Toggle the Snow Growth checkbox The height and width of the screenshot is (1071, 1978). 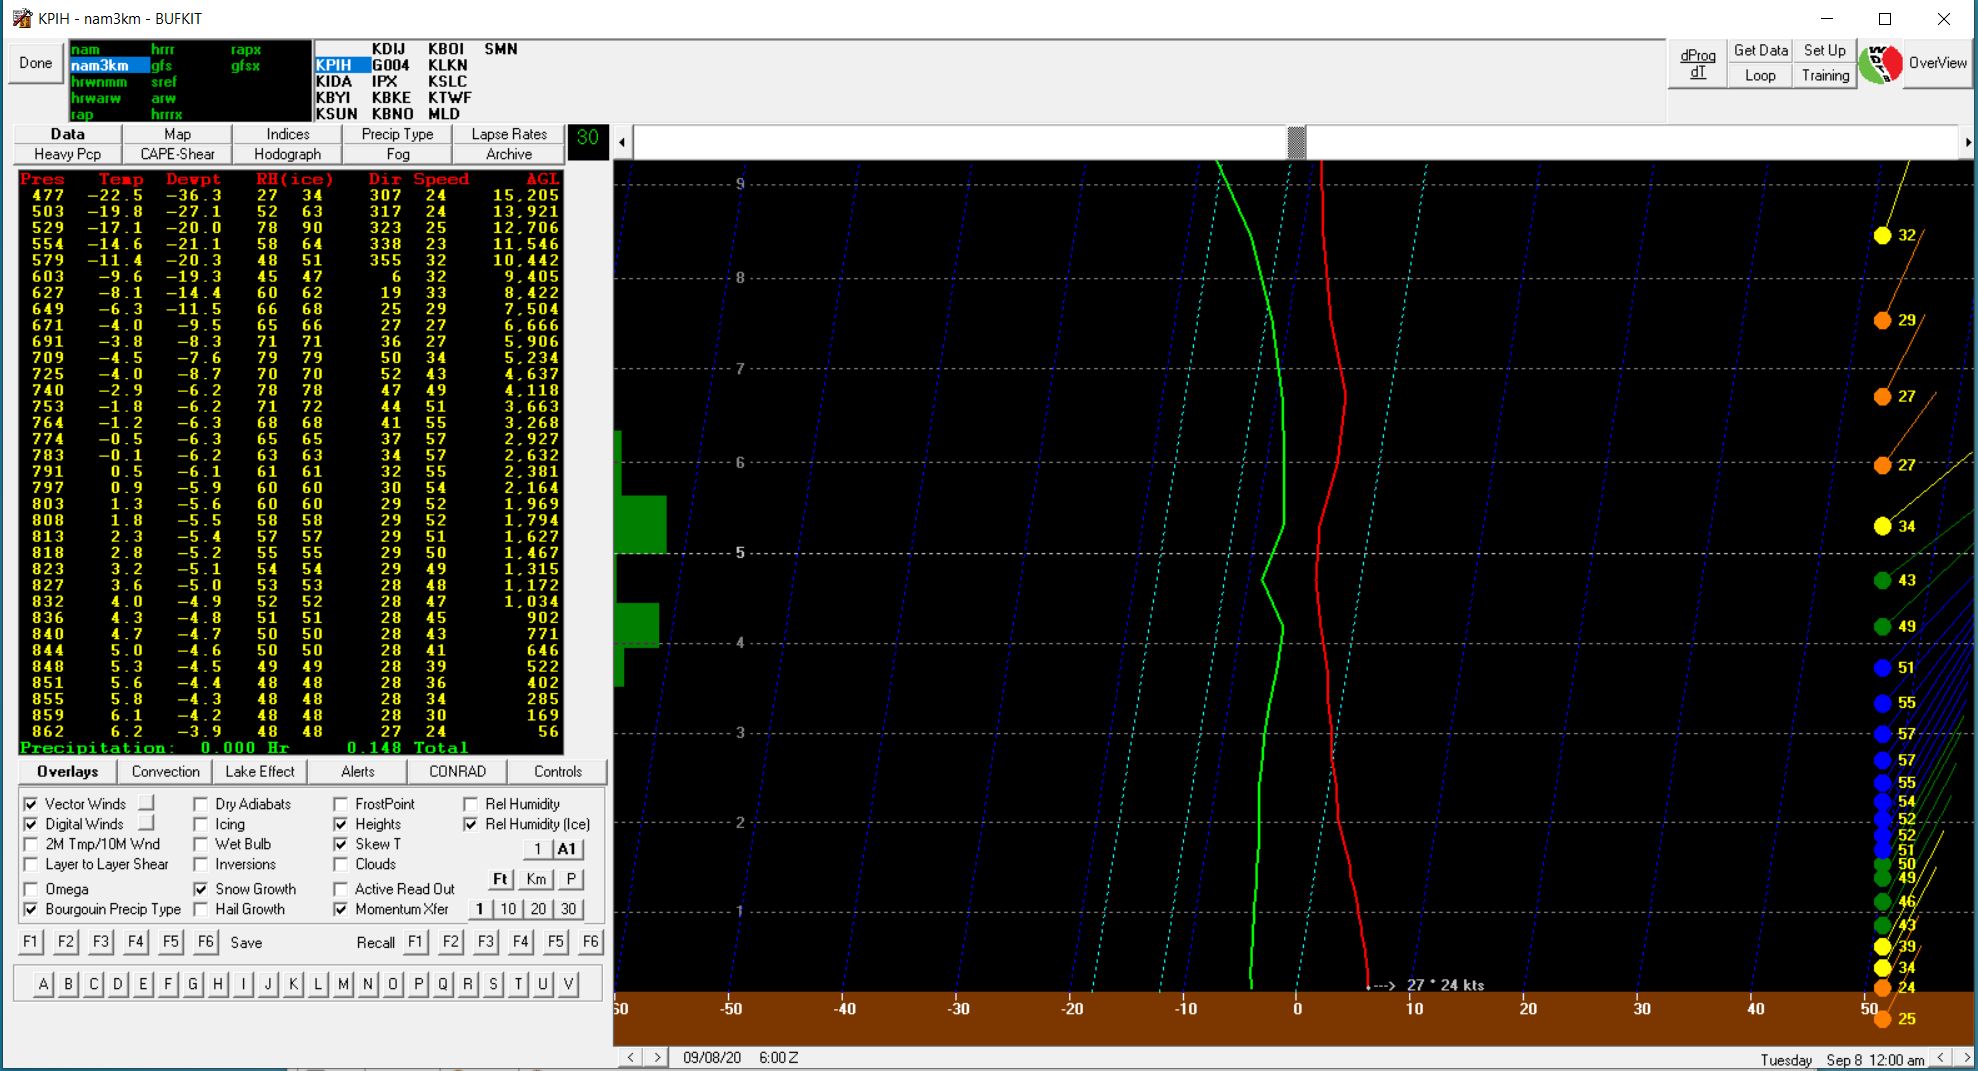coord(201,889)
